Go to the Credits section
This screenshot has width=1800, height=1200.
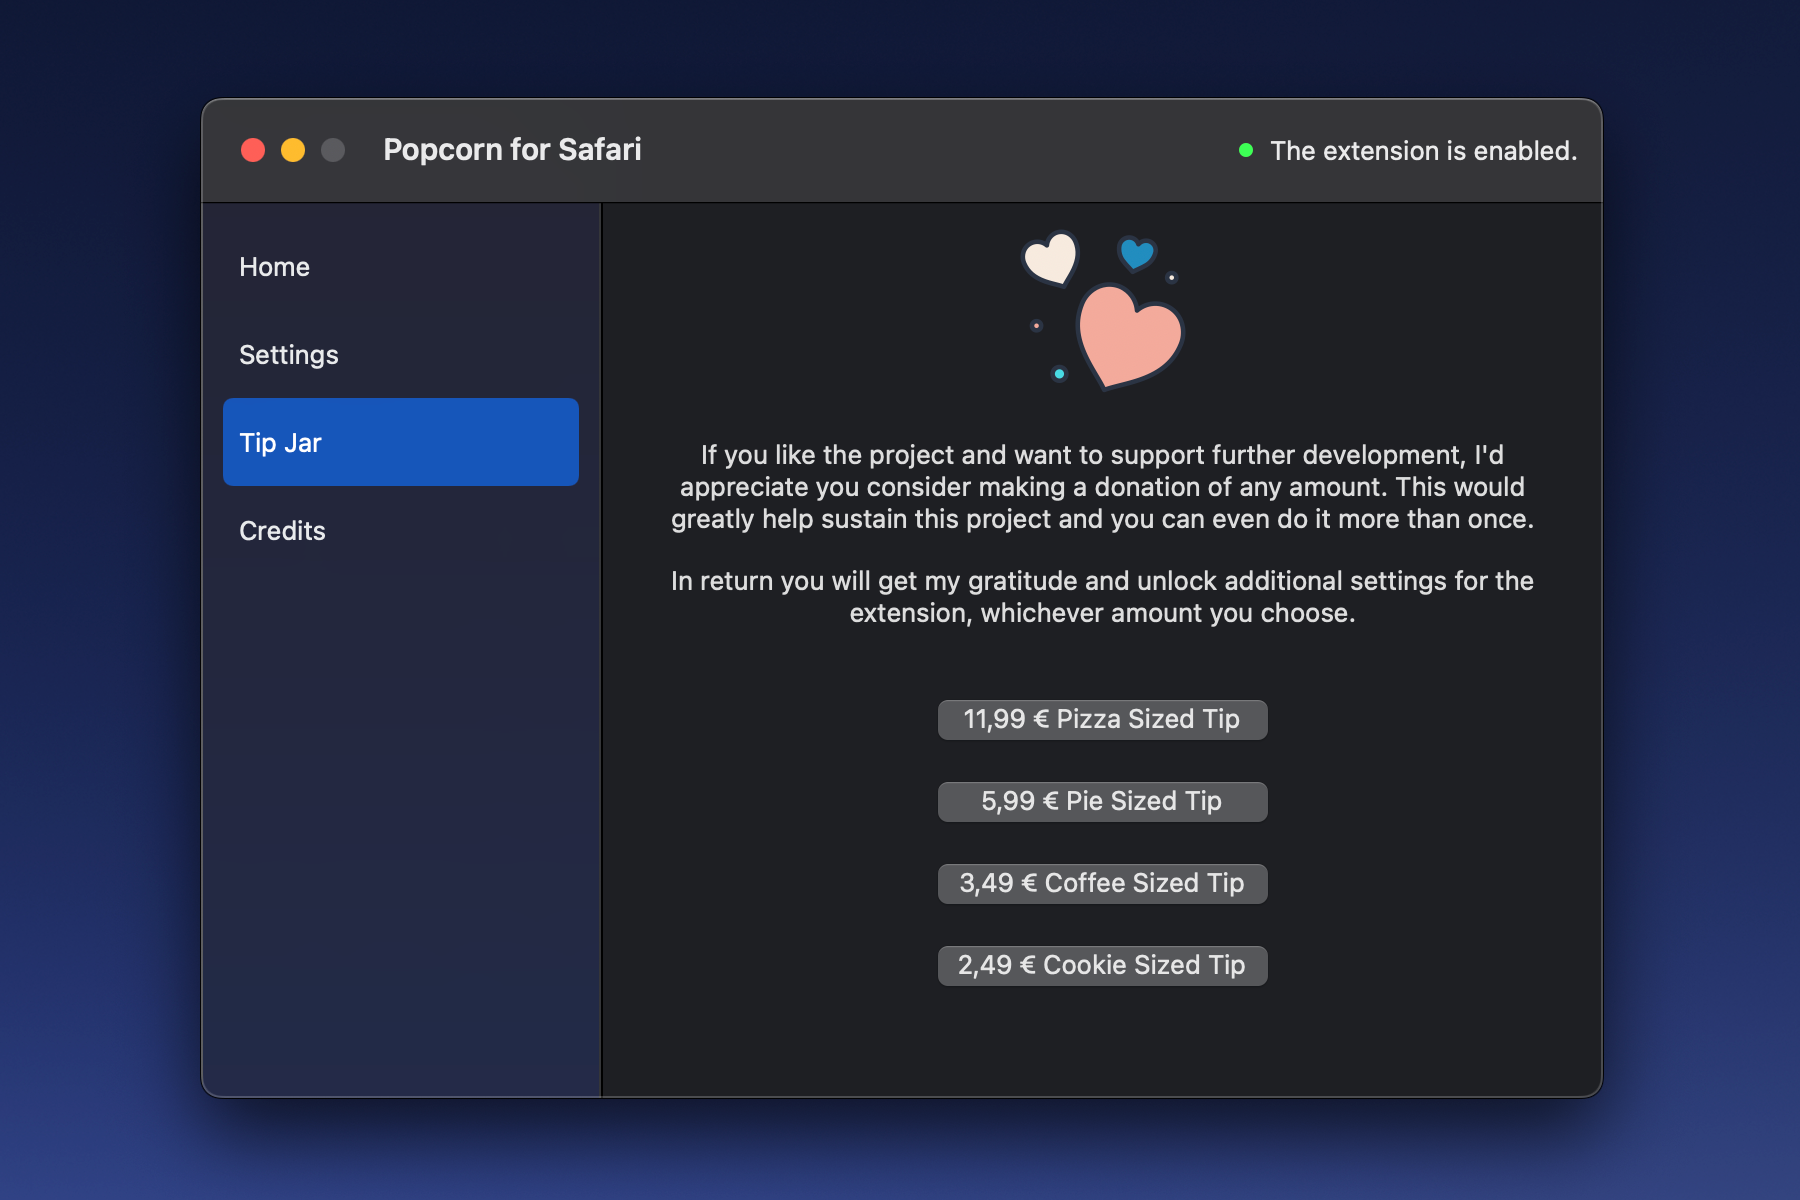(283, 531)
